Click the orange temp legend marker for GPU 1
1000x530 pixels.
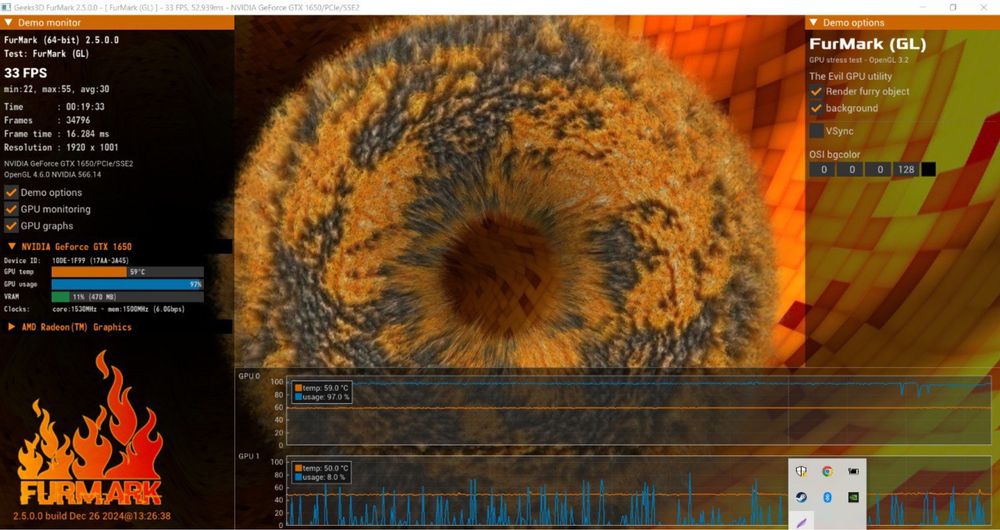click(298, 468)
